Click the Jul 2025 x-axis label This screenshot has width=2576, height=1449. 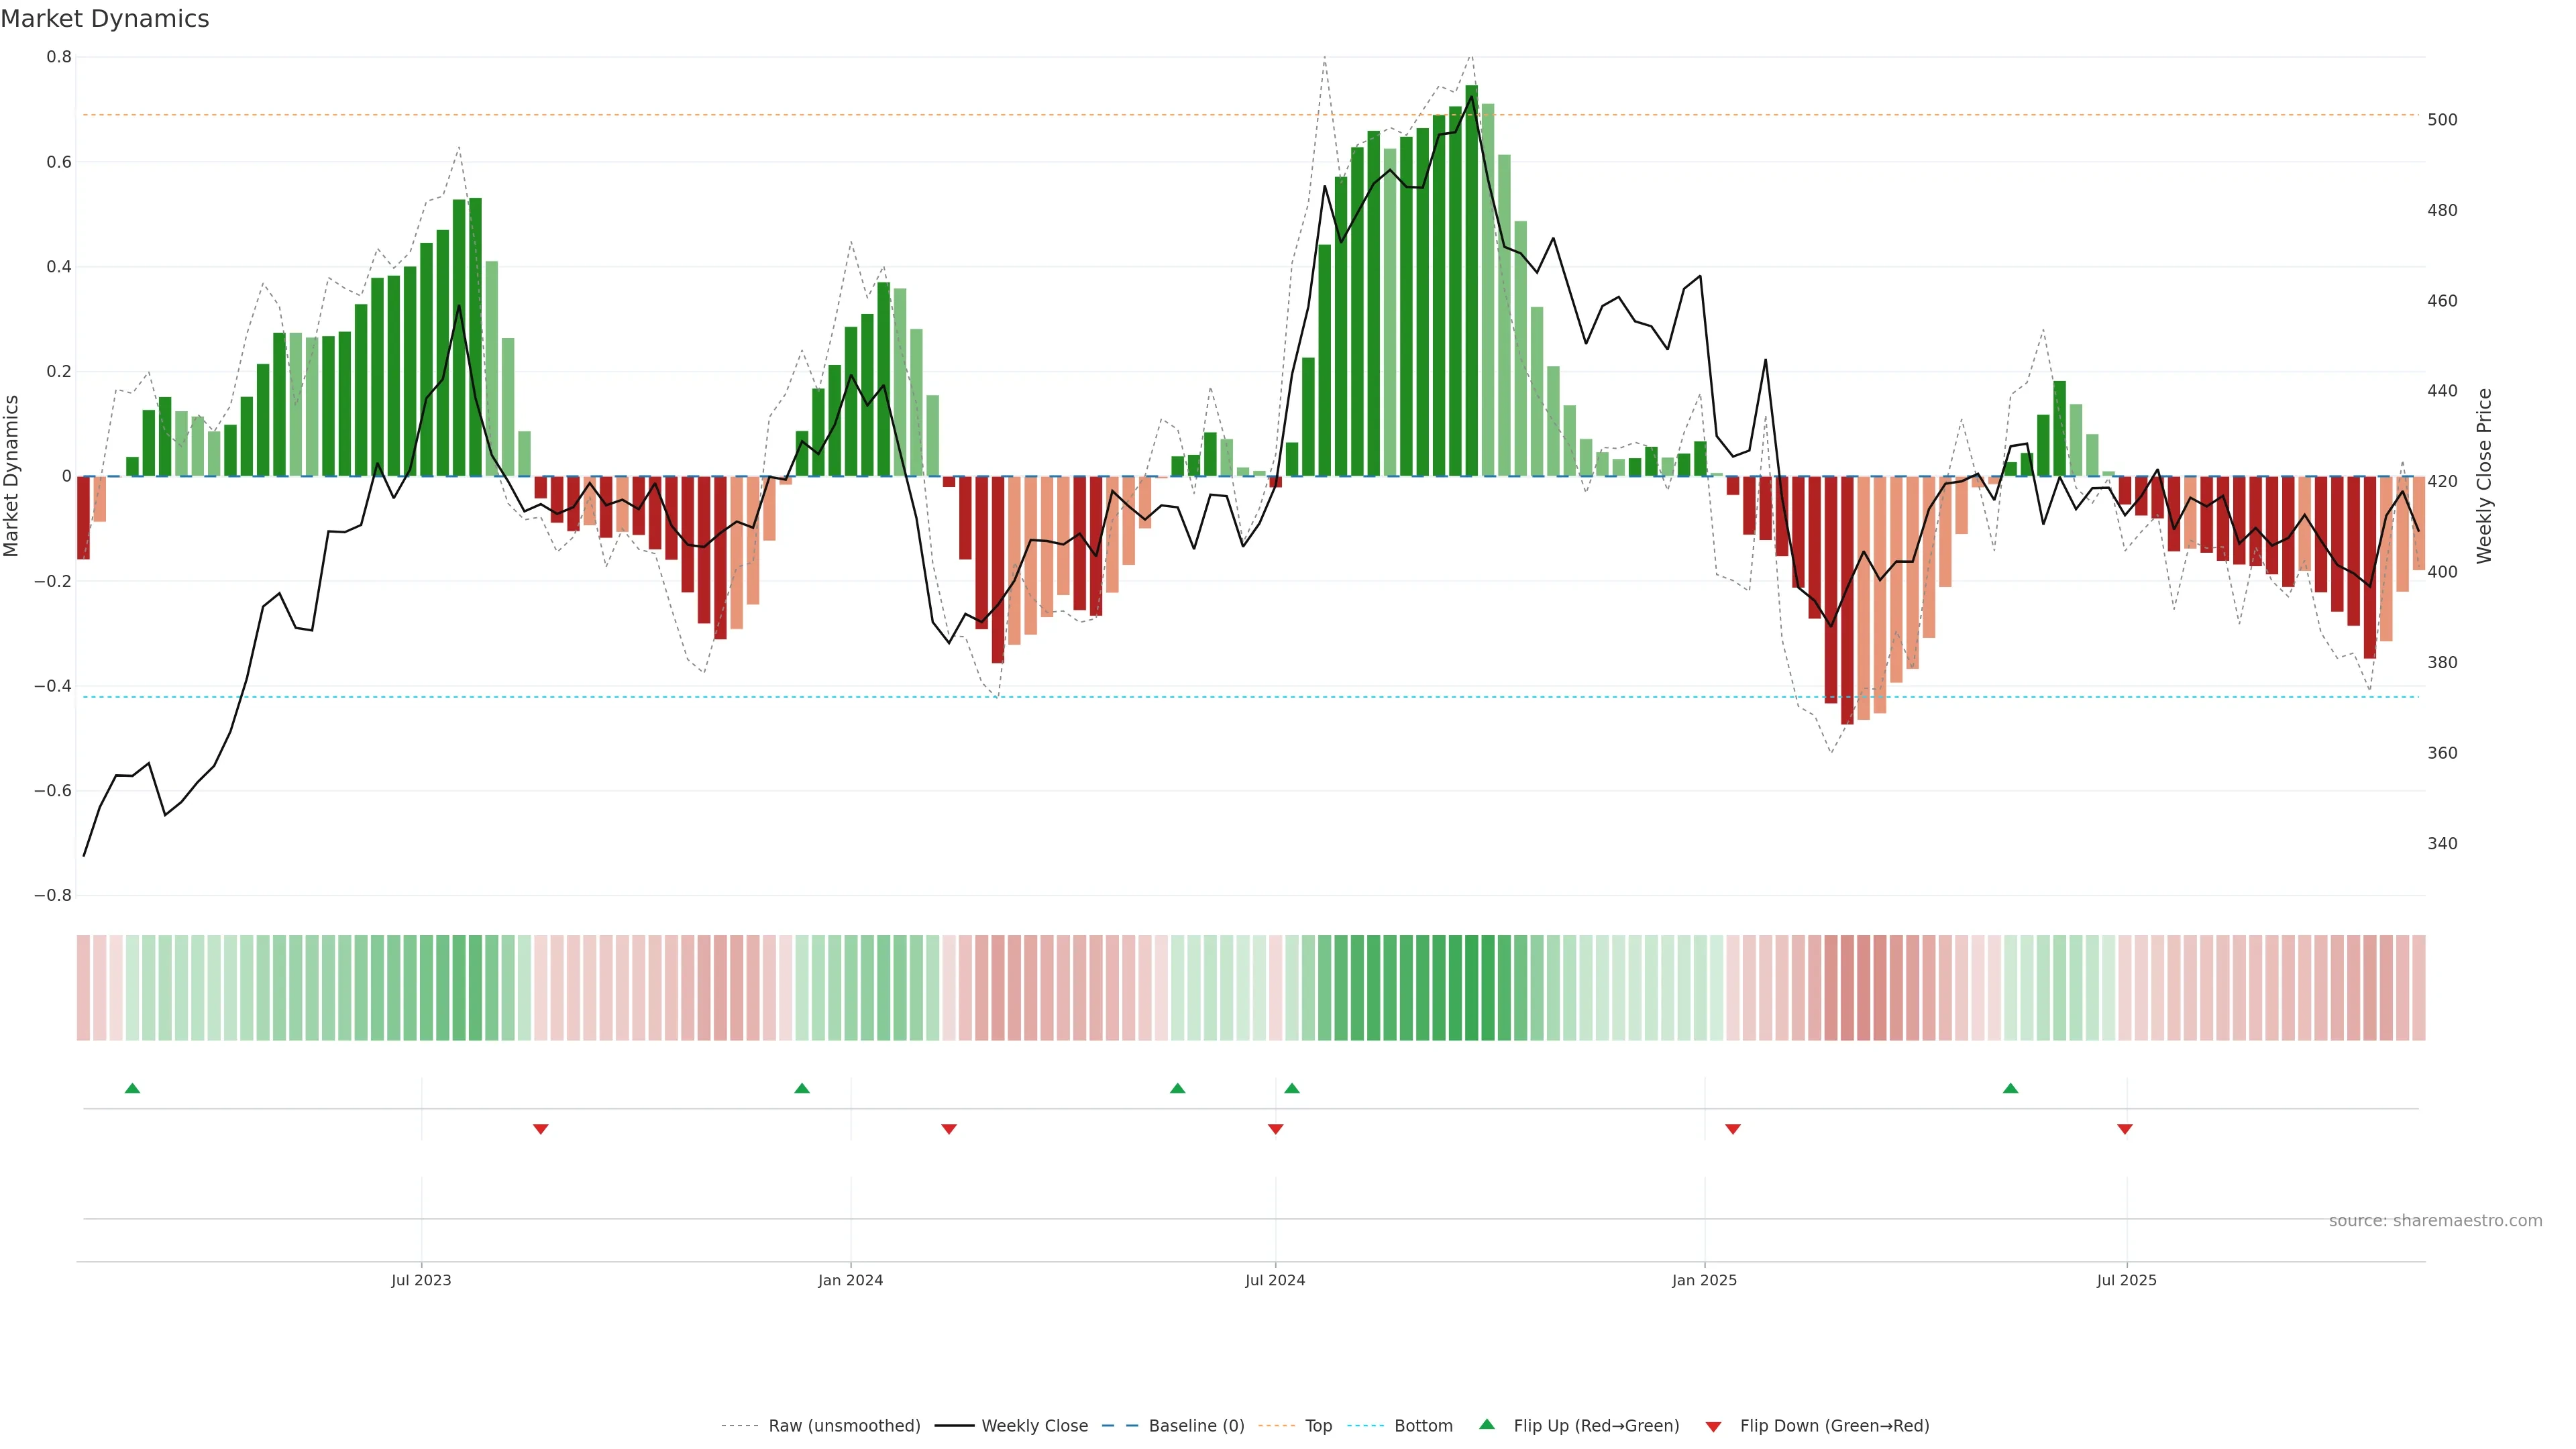coord(2126,1280)
